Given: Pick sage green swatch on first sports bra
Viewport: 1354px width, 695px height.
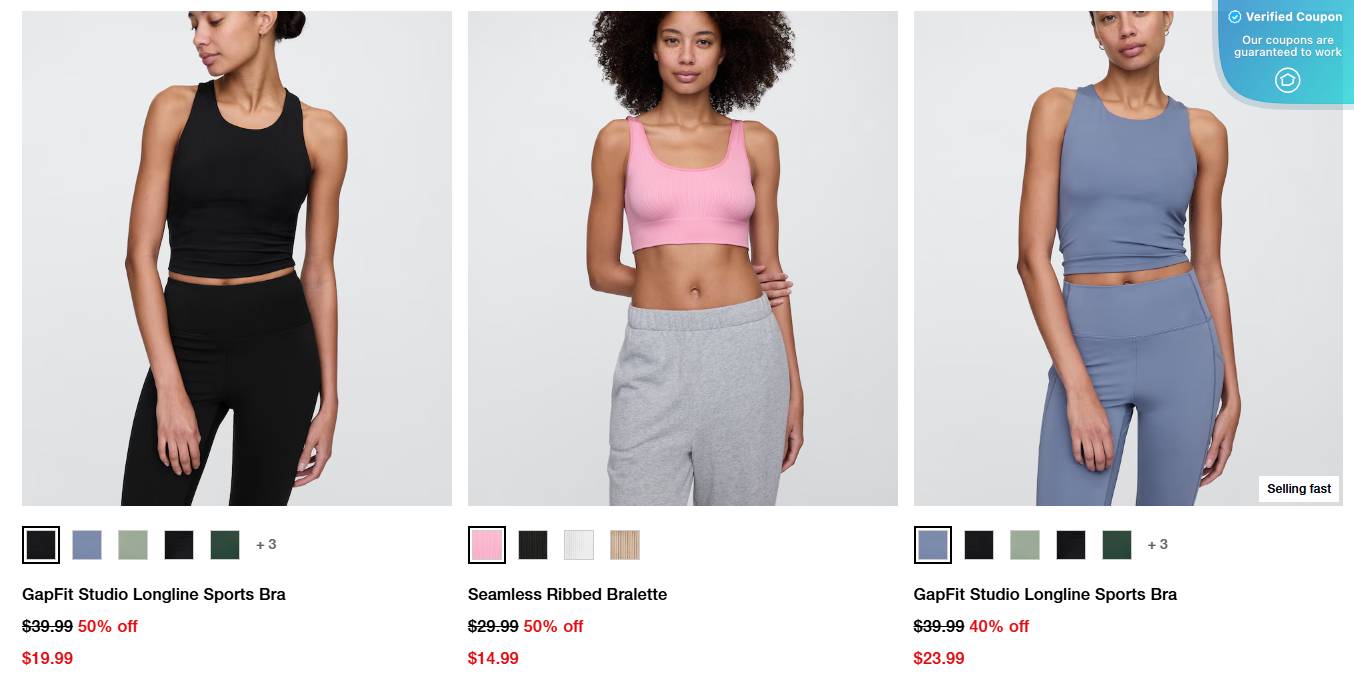Looking at the screenshot, I should [133, 545].
